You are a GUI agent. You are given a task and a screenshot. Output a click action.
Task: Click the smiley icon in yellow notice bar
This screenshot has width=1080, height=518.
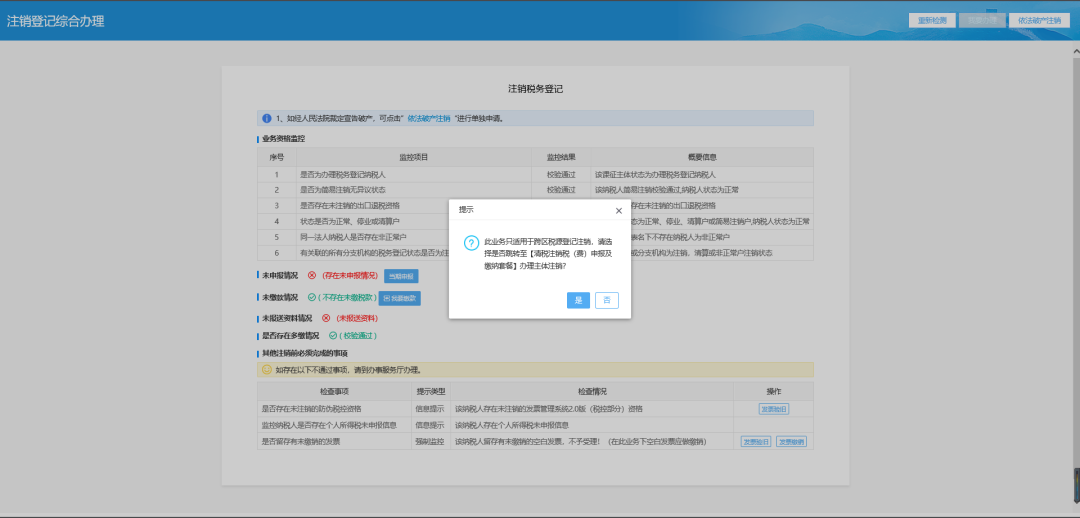(267, 370)
